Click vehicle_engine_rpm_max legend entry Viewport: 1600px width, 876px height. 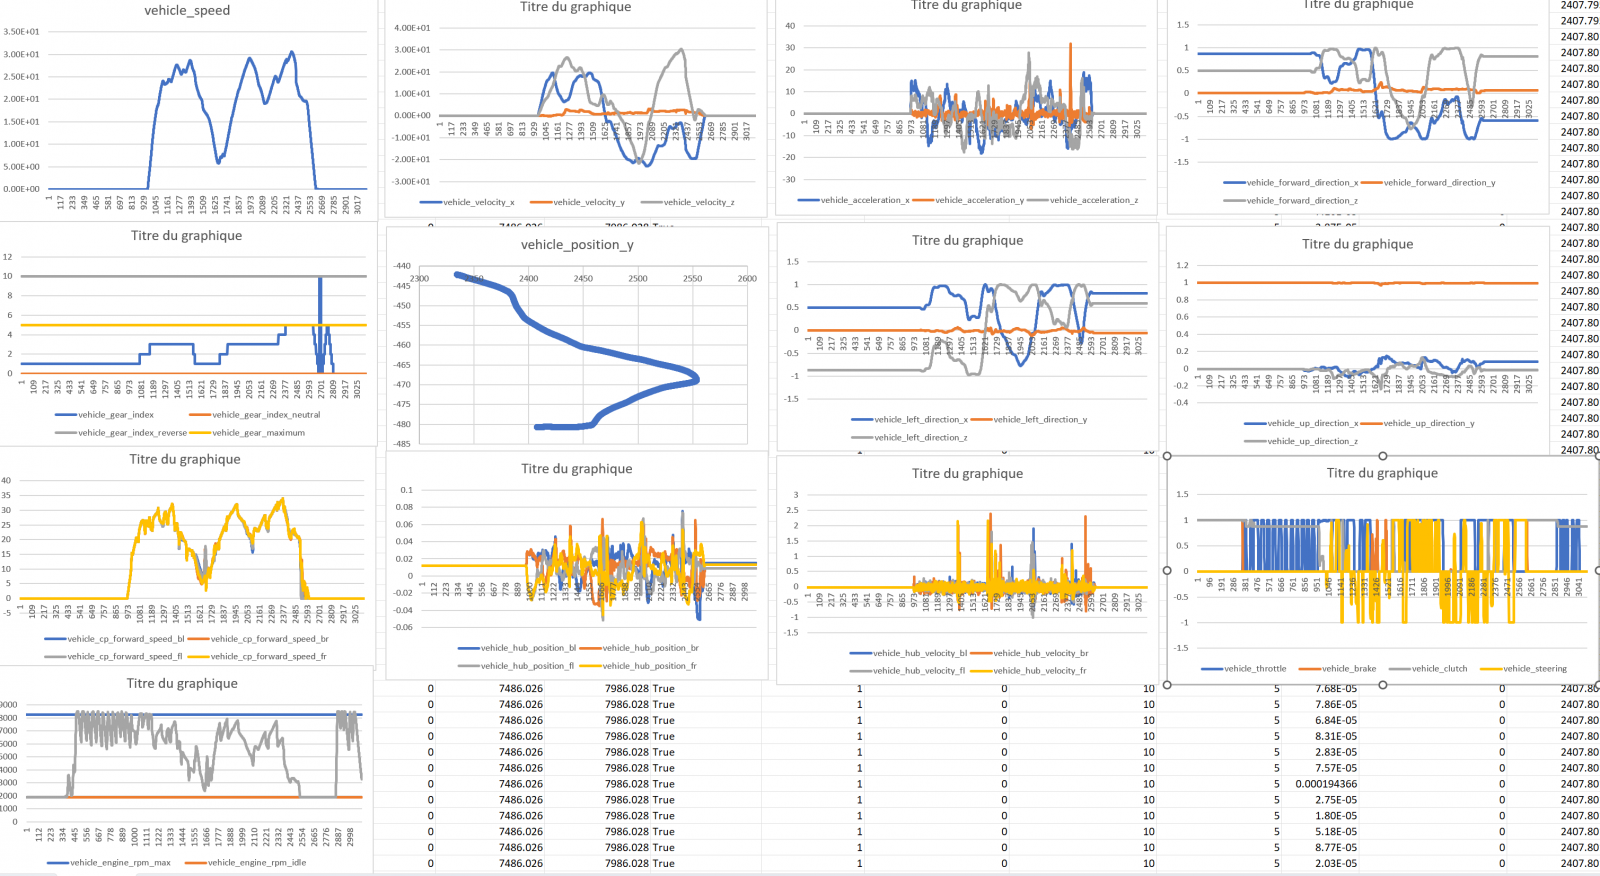pyautogui.click(x=109, y=863)
